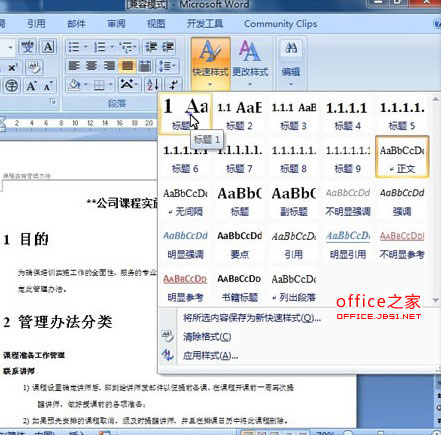Click the grow font icon
Viewport: 441px width, 435px height.
tap(31, 86)
